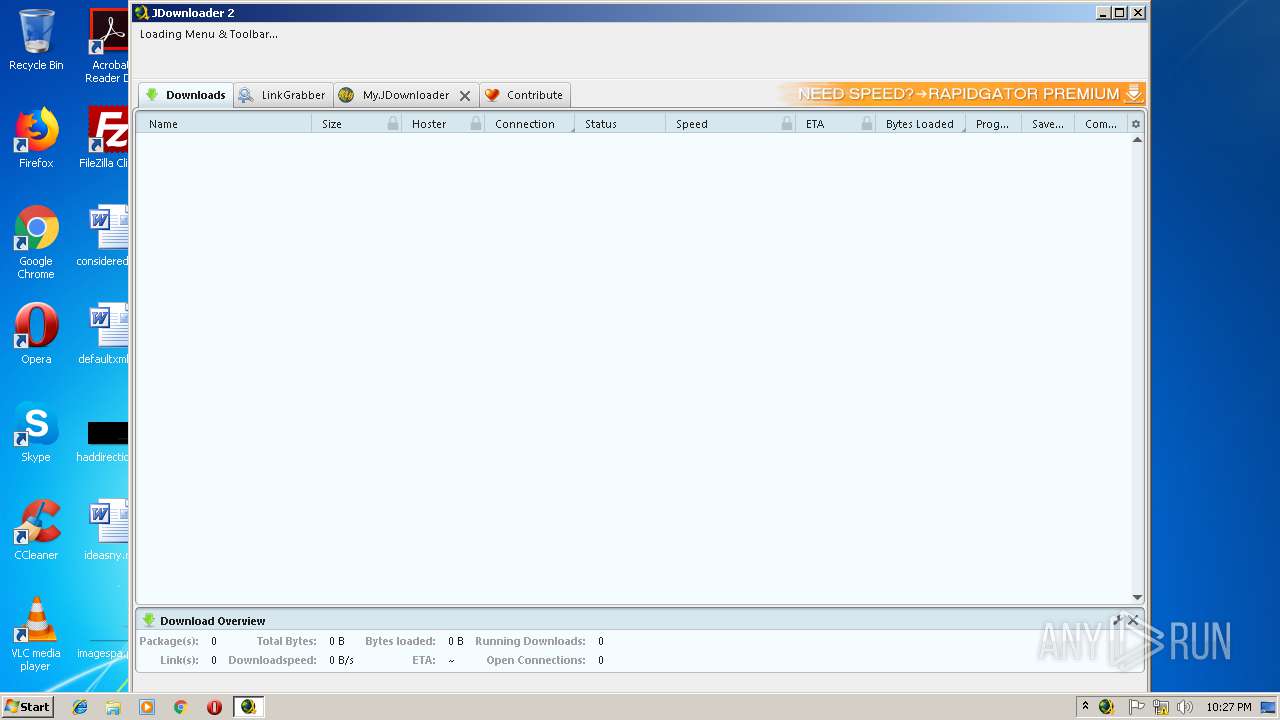Open the network tray icon
Viewport: 1280px width, 720px height.
(x=1161, y=707)
